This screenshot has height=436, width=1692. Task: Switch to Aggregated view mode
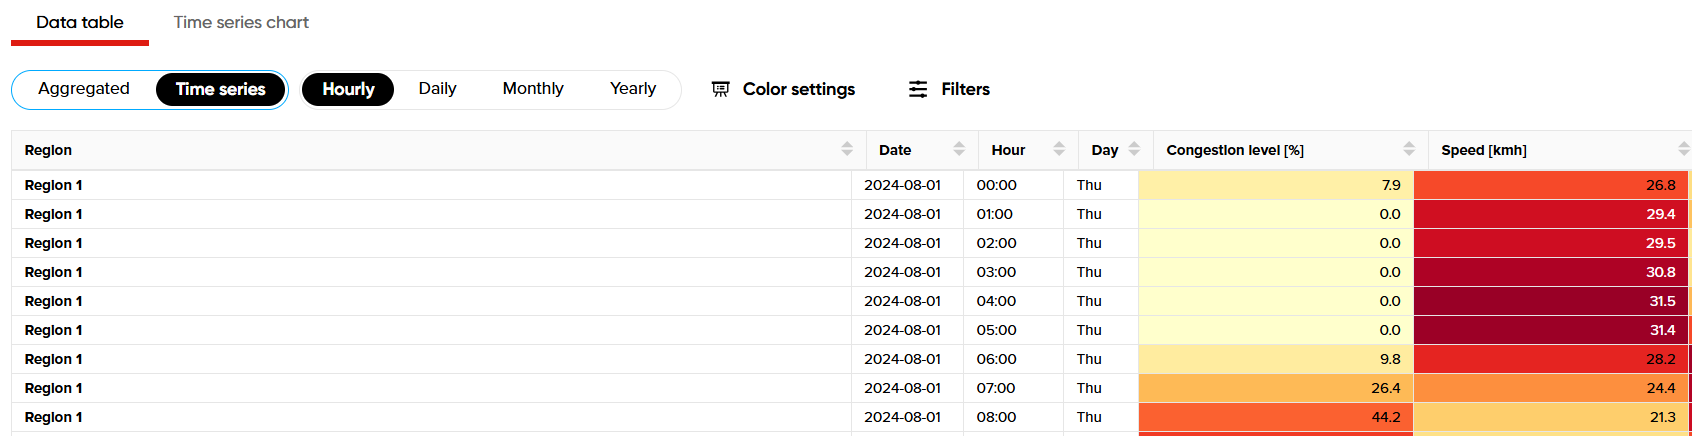(x=84, y=89)
